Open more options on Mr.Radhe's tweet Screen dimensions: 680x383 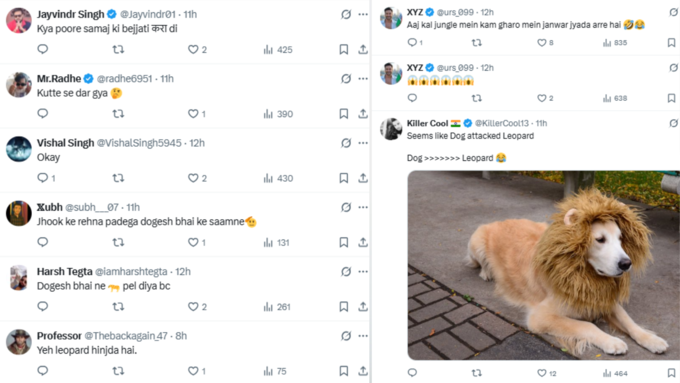tap(363, 79)
